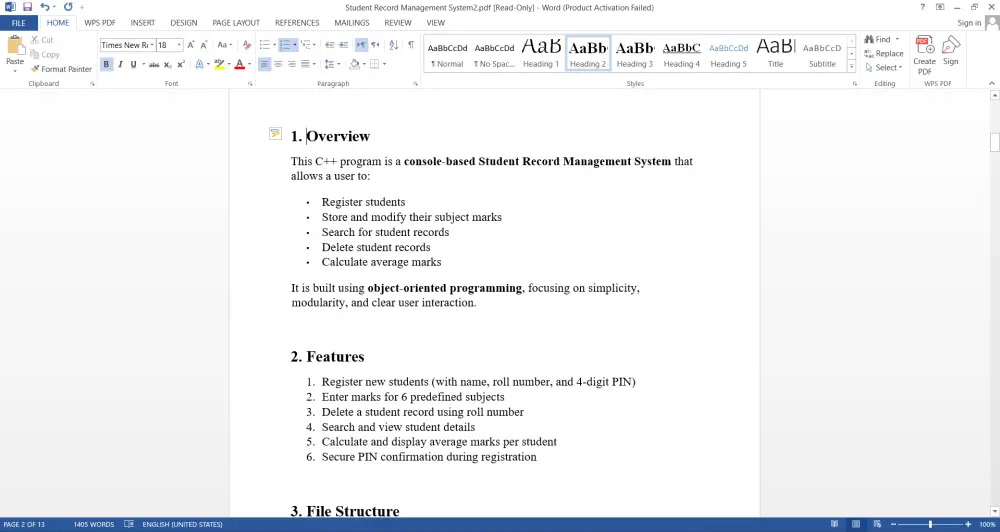Toggle superscript formatting
This screenshot has height=532, width=1000.
pos(181,64)
